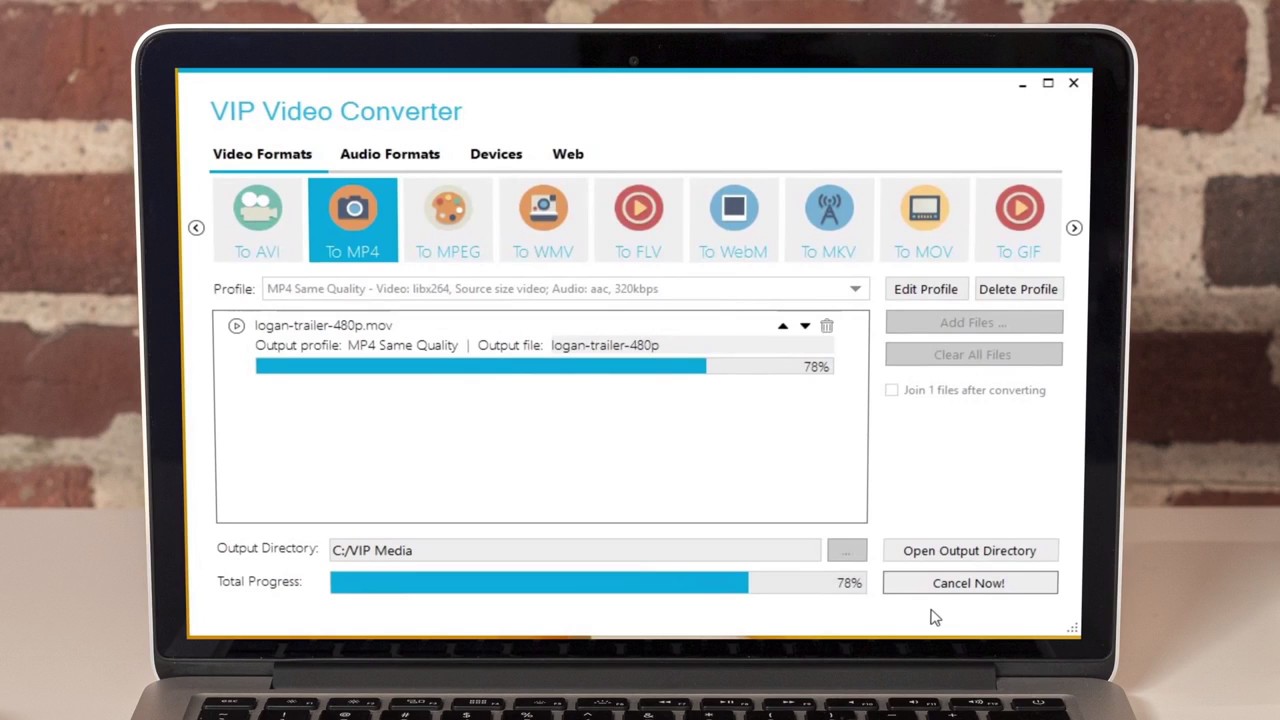Switch to Audio Formats tab
The image size is (1280, 720).
(x=390, y=154)
